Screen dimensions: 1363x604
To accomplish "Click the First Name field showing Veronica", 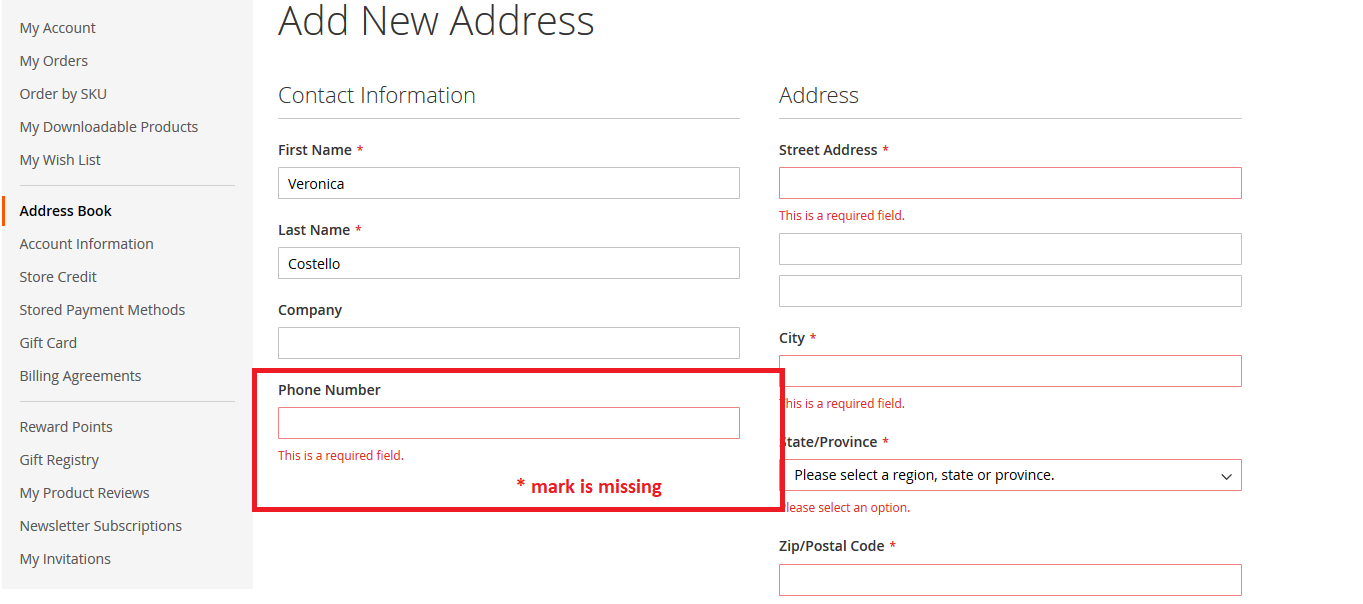I will 508,183.
